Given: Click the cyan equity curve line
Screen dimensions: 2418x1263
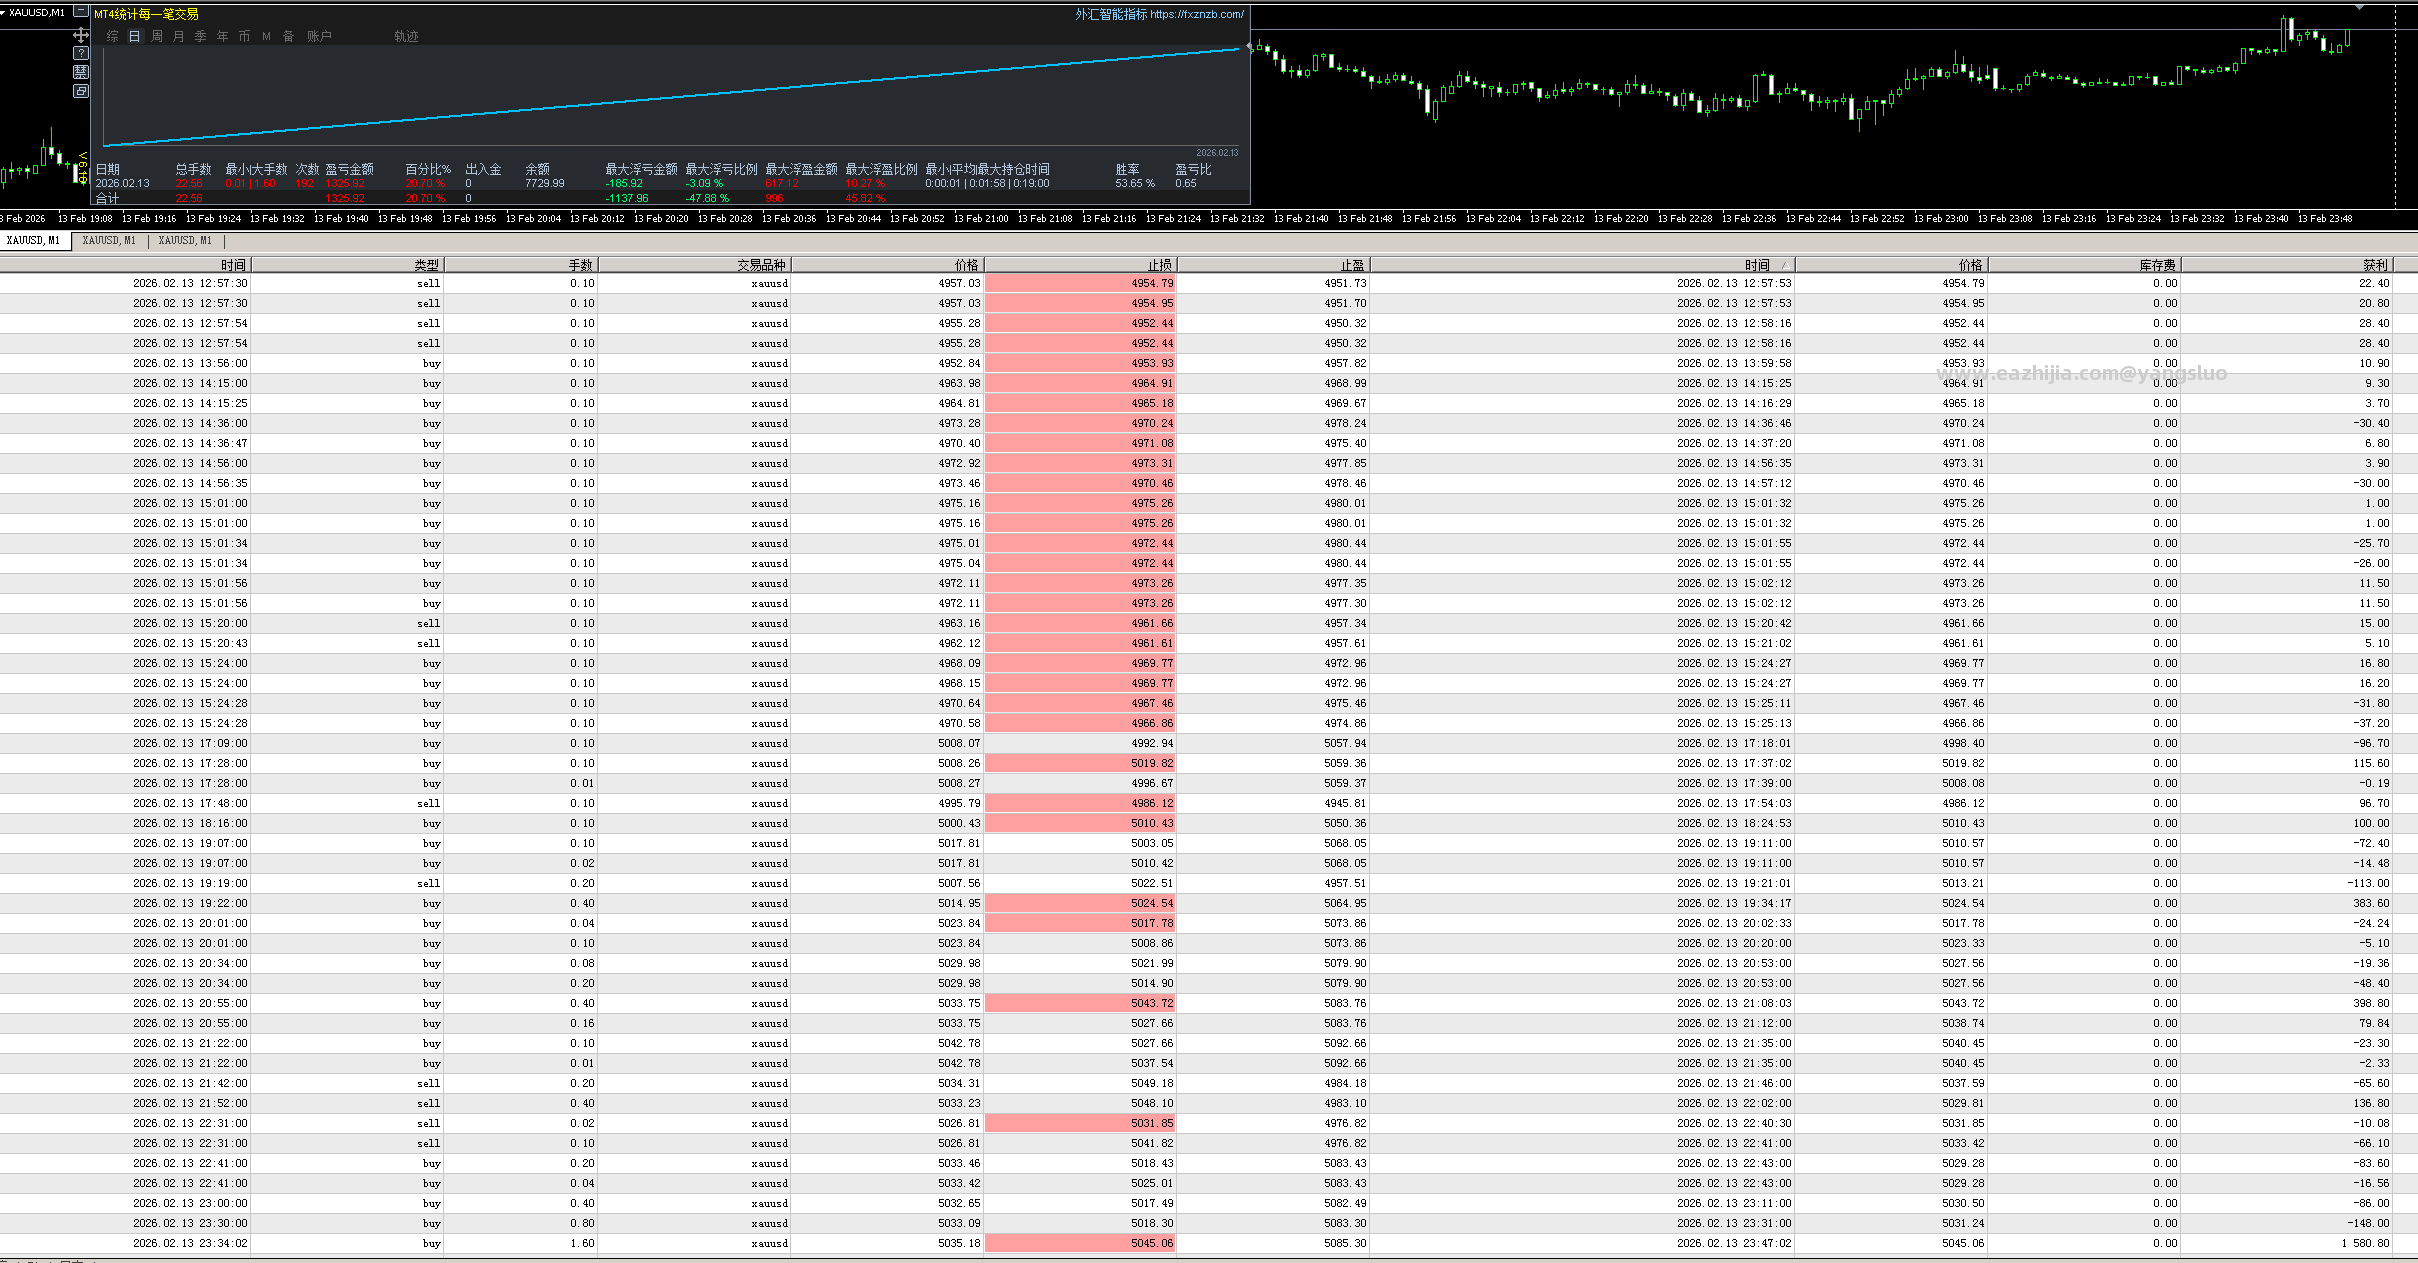Looking at the screenshot, I should (x=671, y=97).
